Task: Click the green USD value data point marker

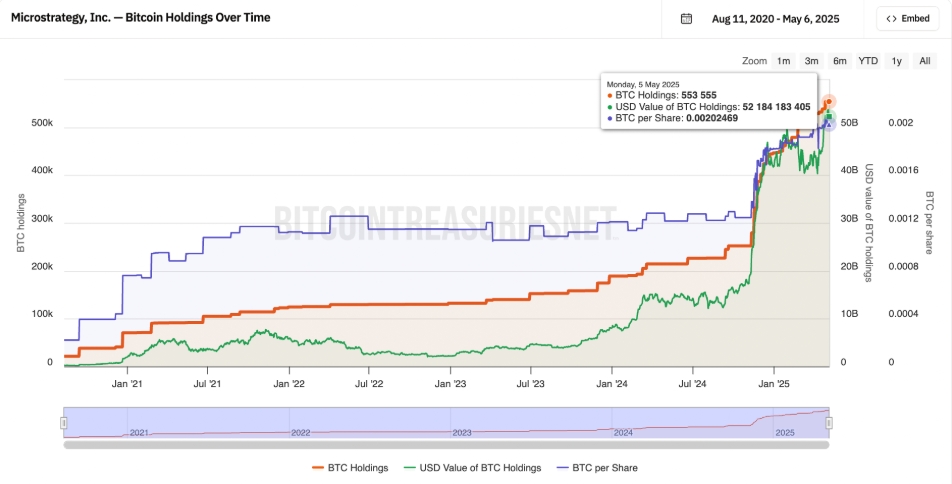Action: (x=829, y=117)
